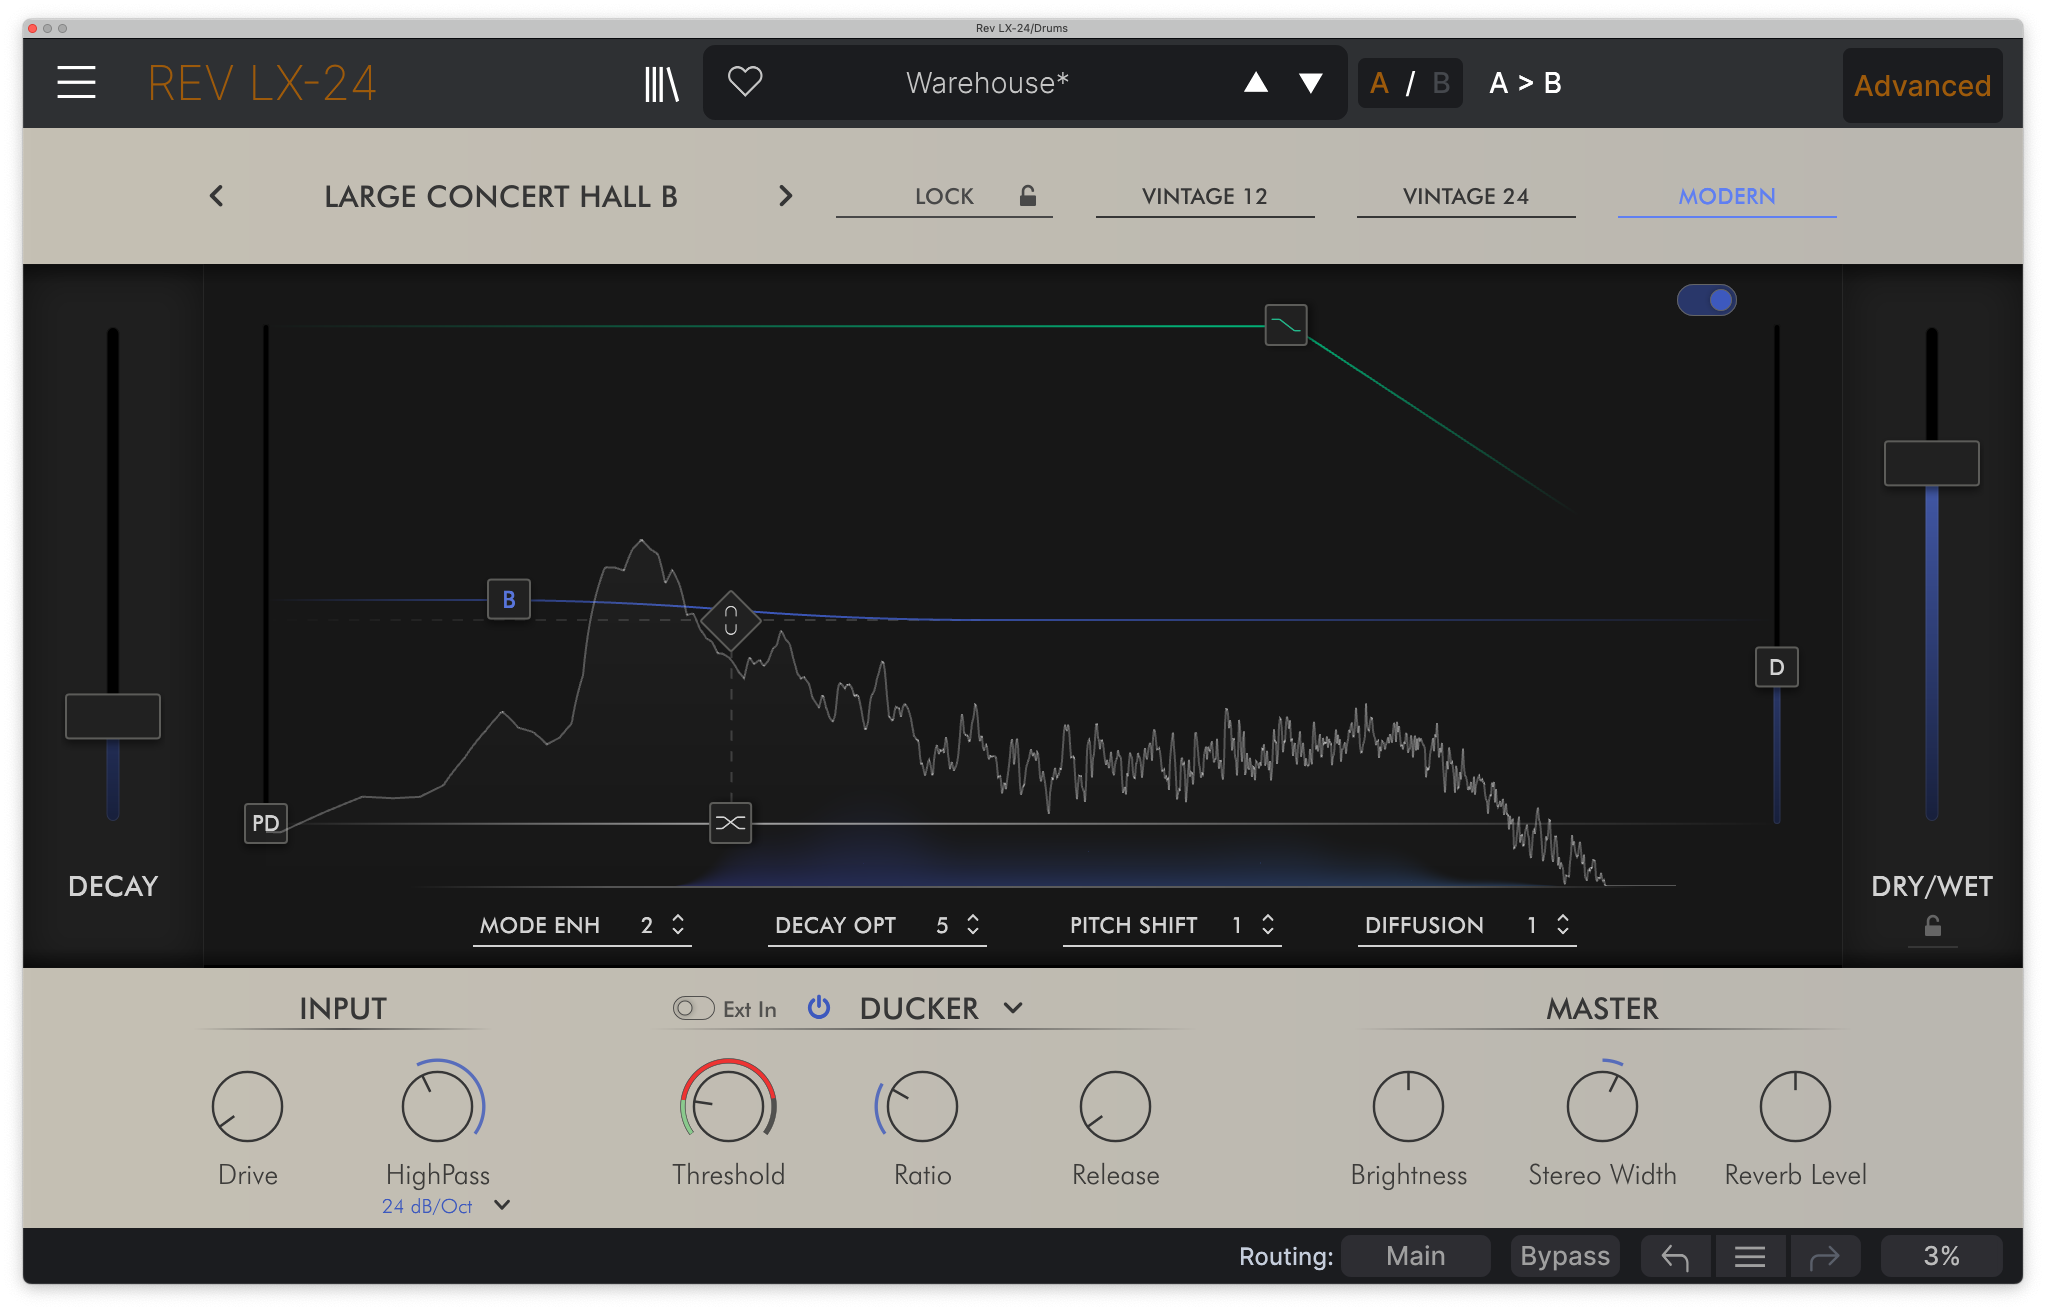
Task: Click the DIFFUSION stepper arrows
Action: [1563, 925]
